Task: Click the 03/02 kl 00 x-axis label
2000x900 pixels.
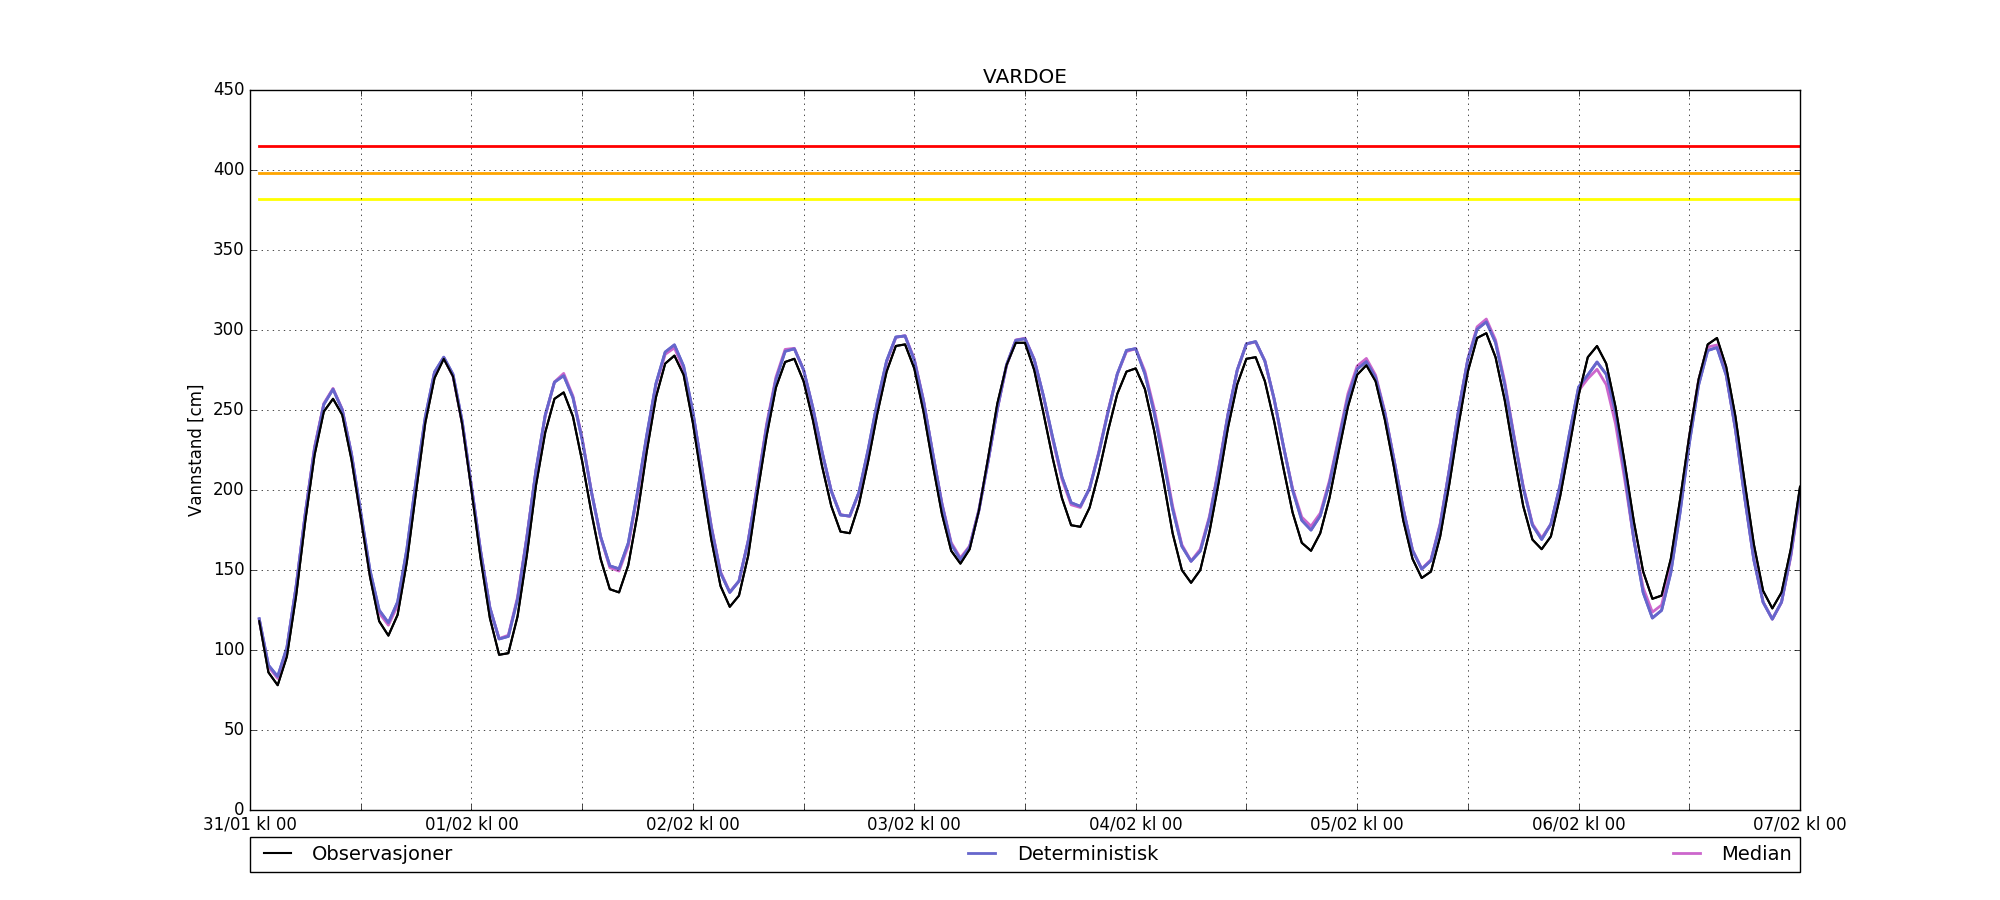Action: (914, 825)
